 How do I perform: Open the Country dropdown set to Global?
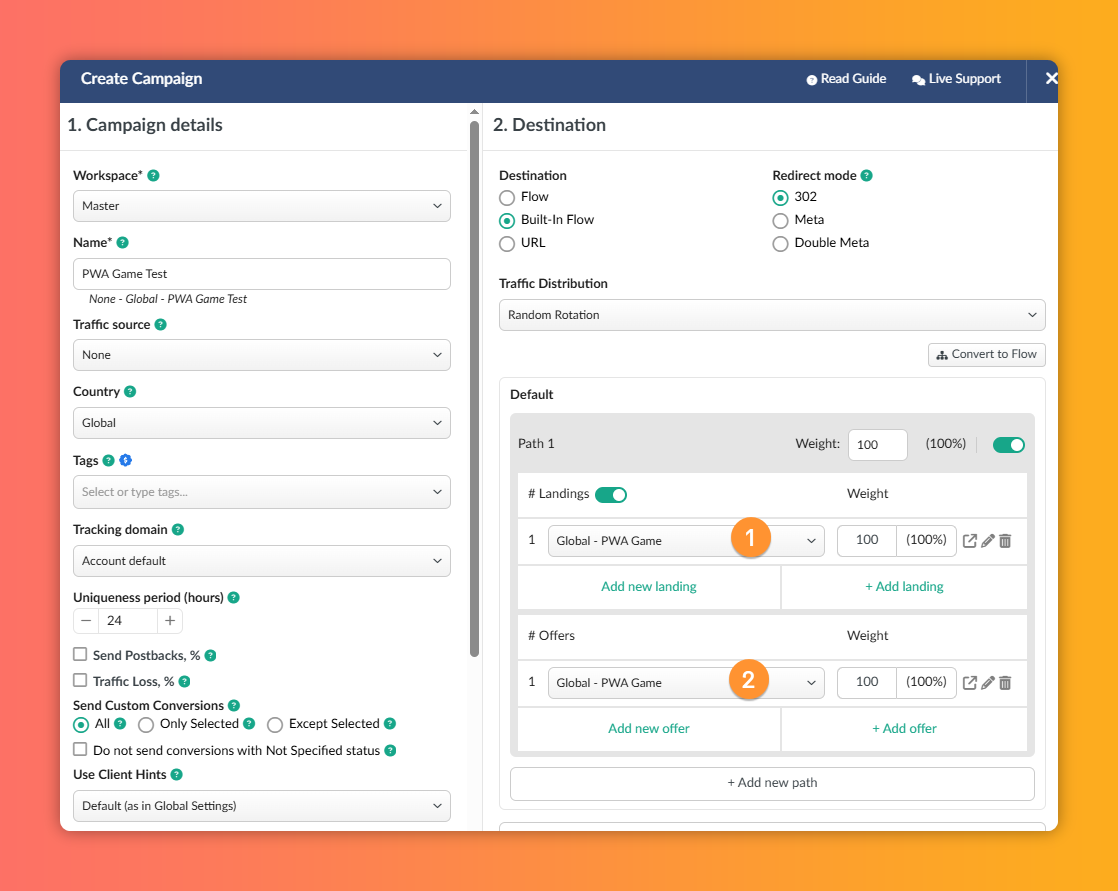coord(261,423)
